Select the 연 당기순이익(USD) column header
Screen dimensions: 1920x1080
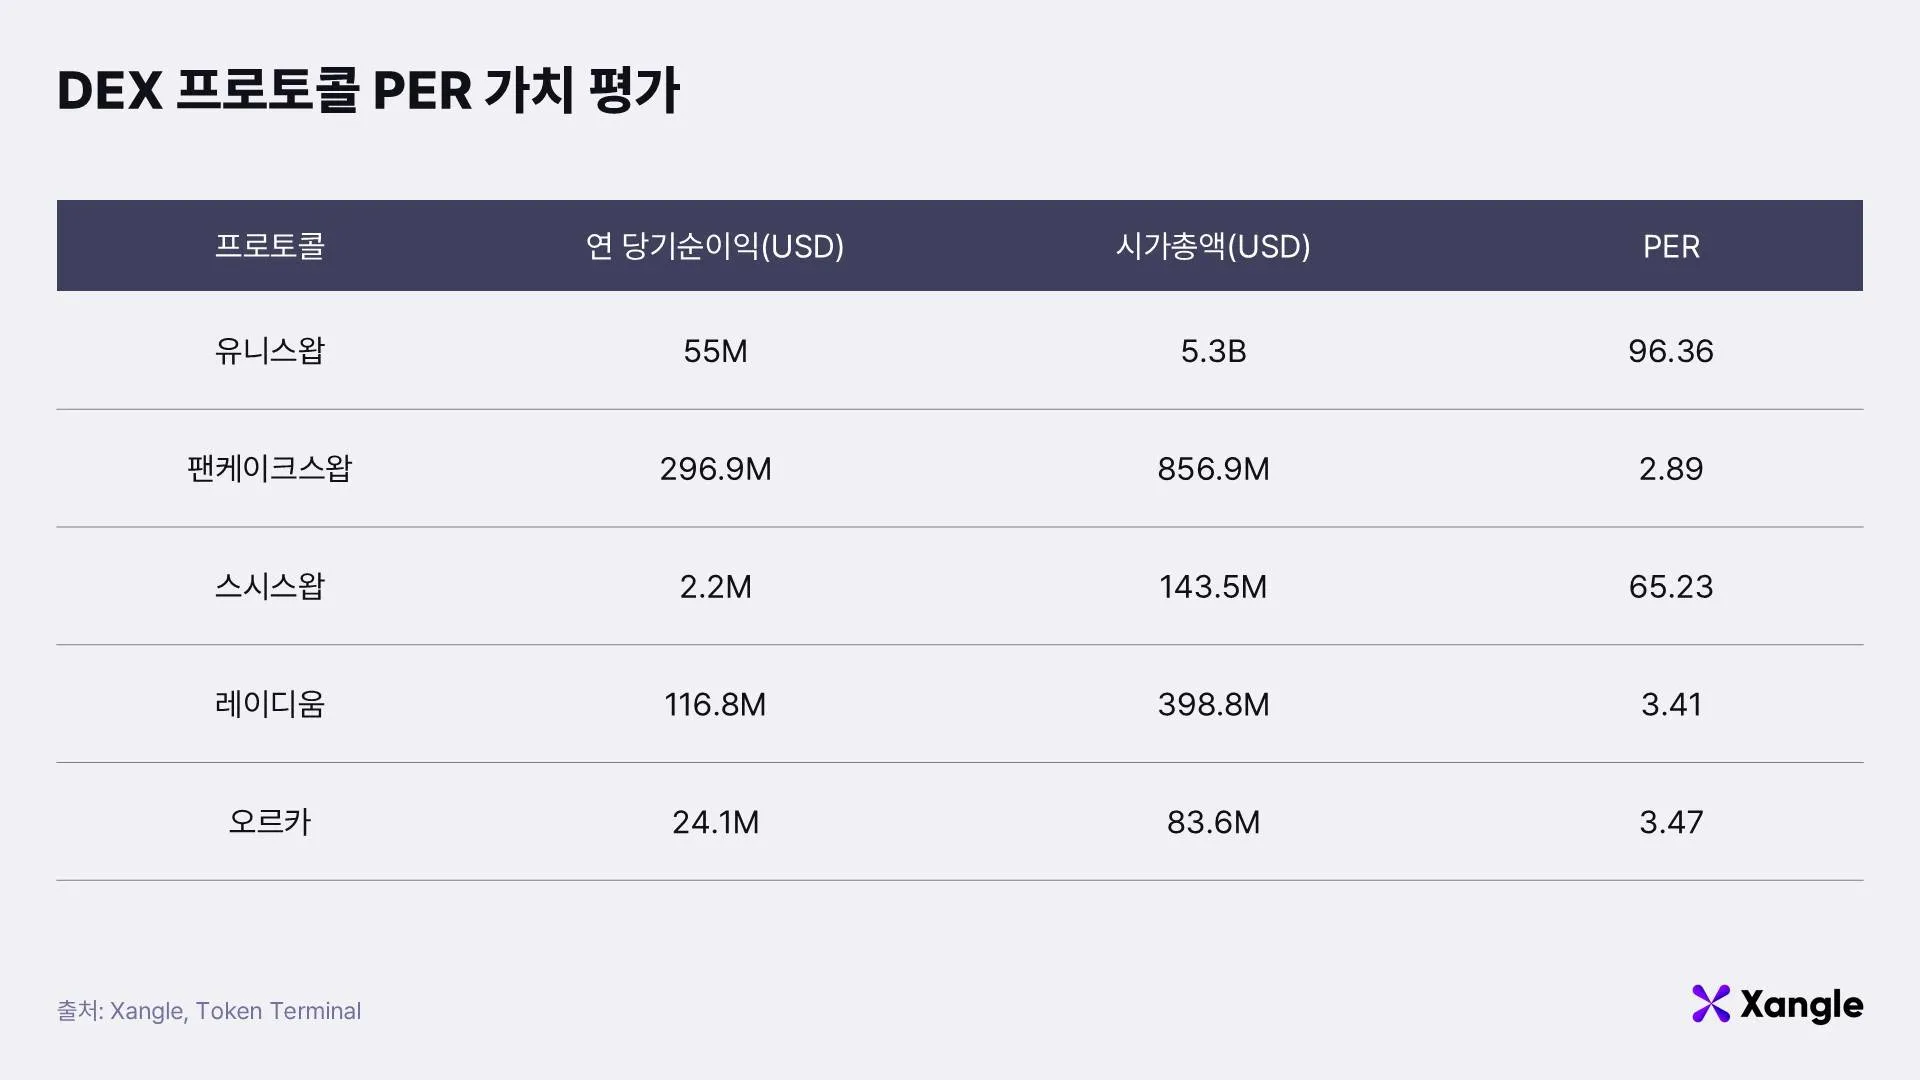[x=714, y=246]
